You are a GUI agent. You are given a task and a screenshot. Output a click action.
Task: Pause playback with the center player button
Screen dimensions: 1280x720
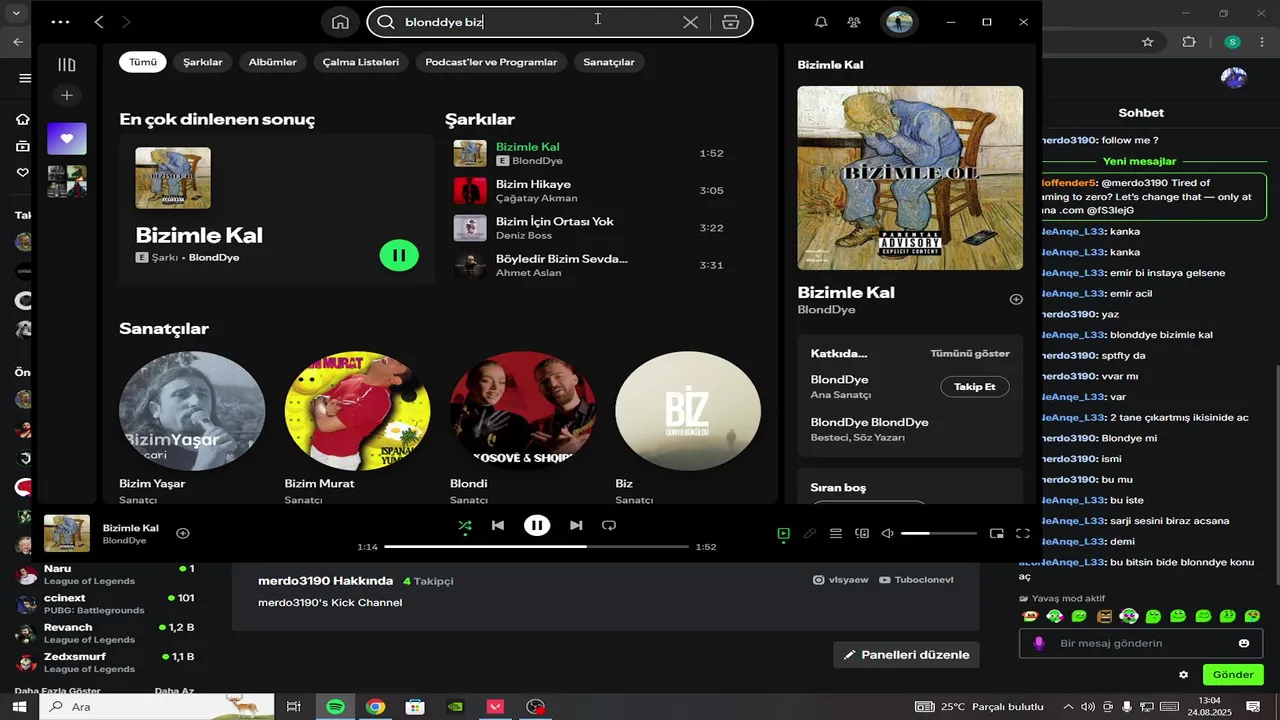click(537, 525)
